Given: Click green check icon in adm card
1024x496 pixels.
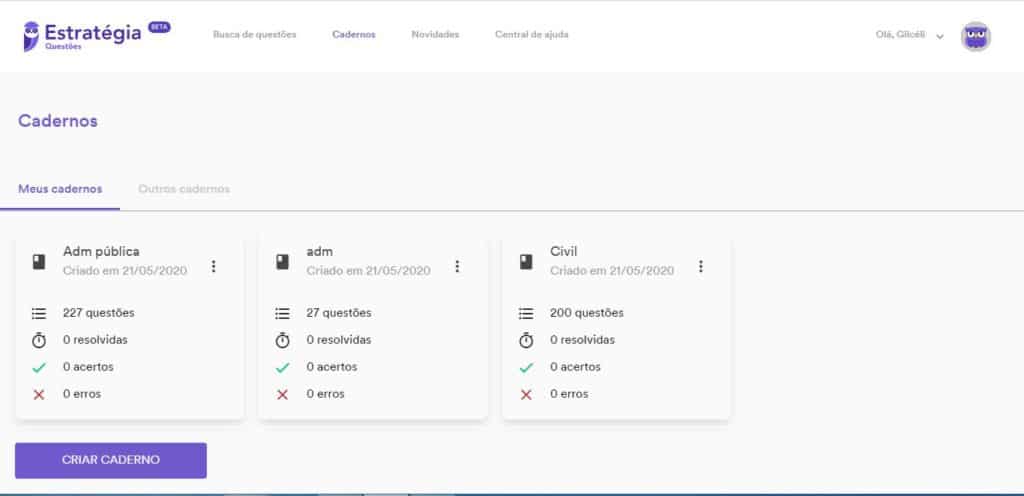Looking at the screenshot, I should click(282, 368).
